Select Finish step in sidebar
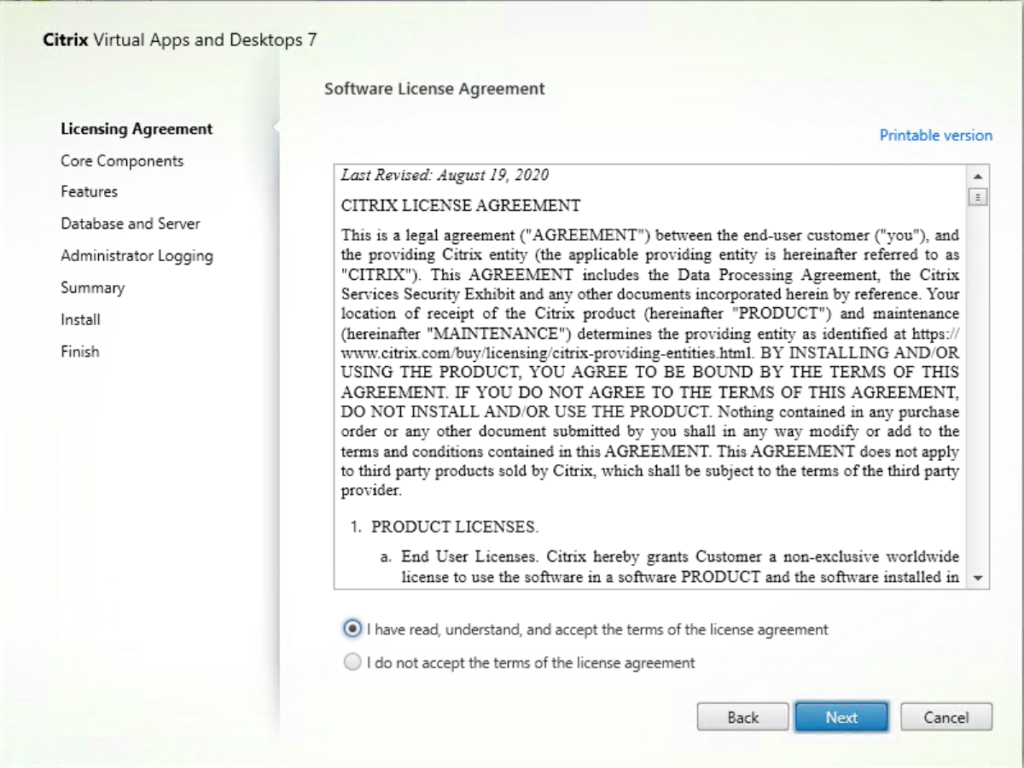The width and height of the screenshot is (1024, 768). pos(80,351)
